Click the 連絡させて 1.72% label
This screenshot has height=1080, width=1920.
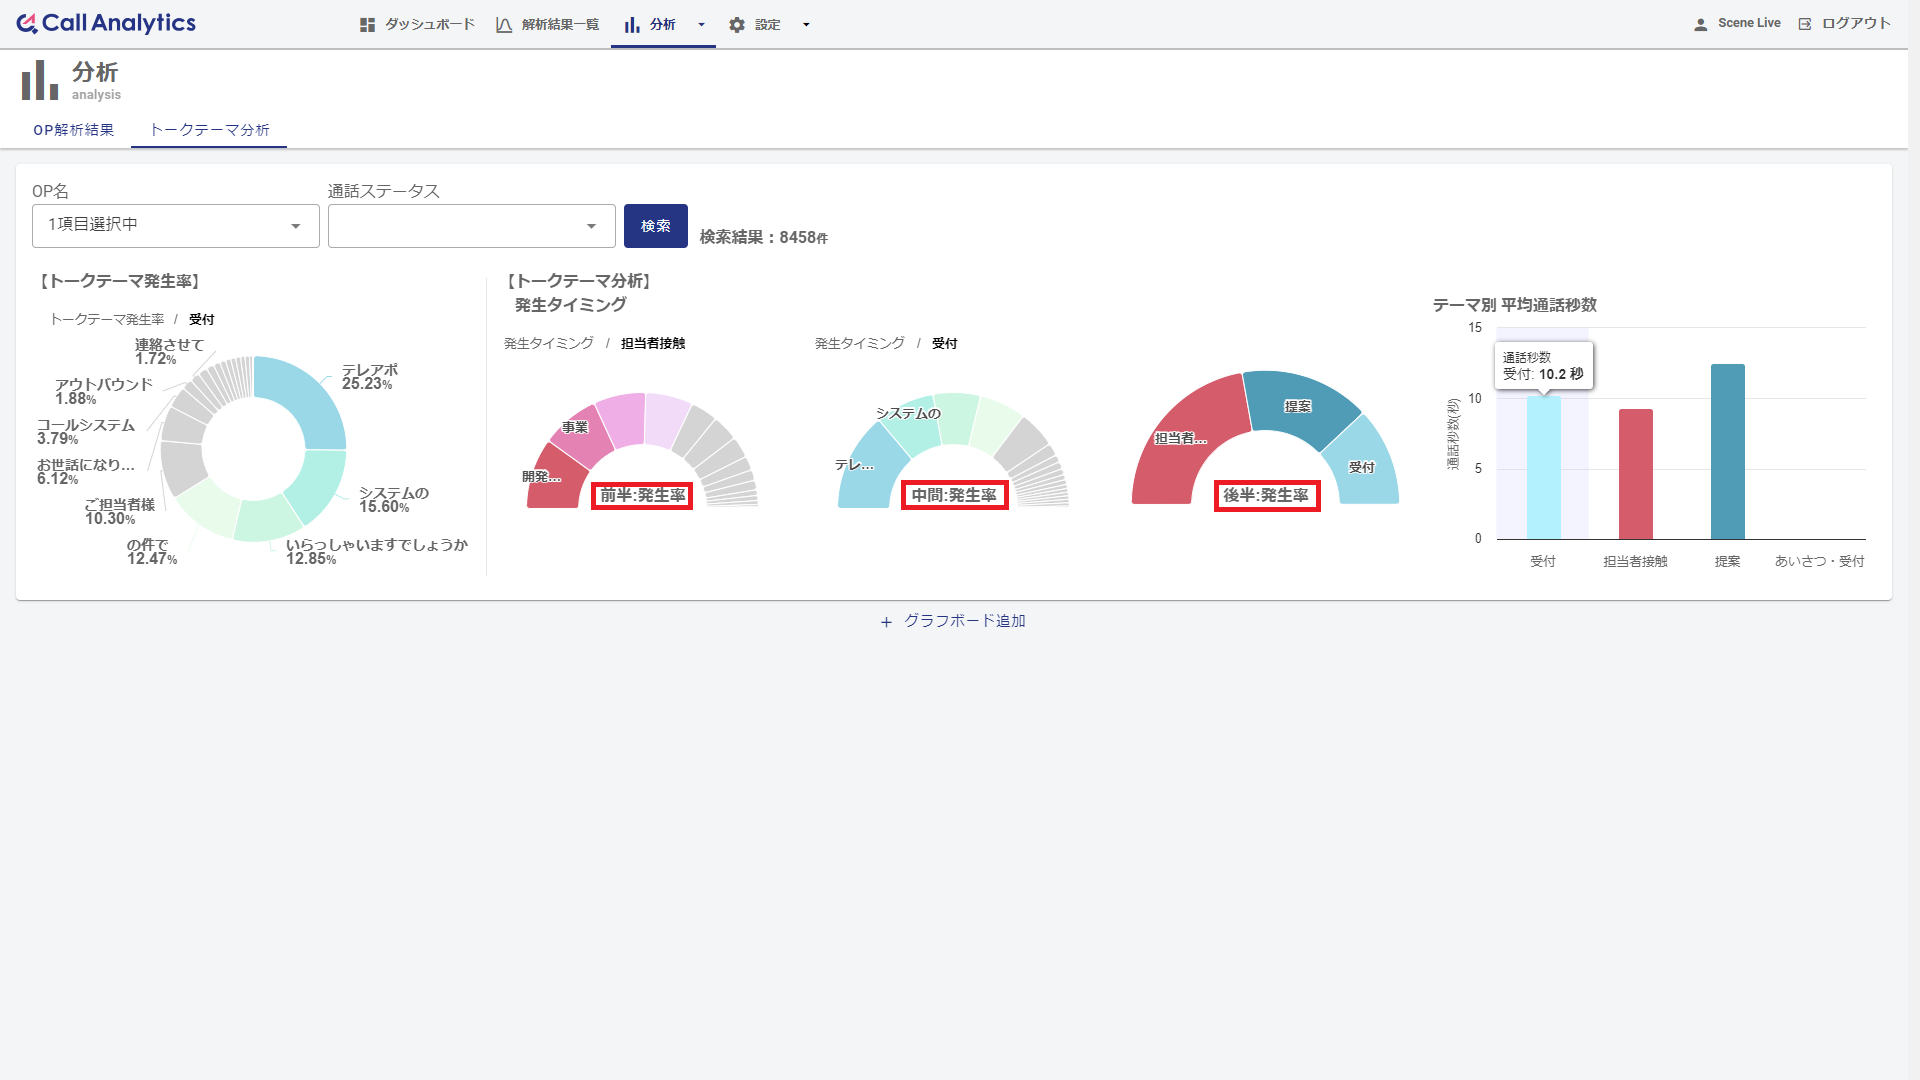coord(169,352)
